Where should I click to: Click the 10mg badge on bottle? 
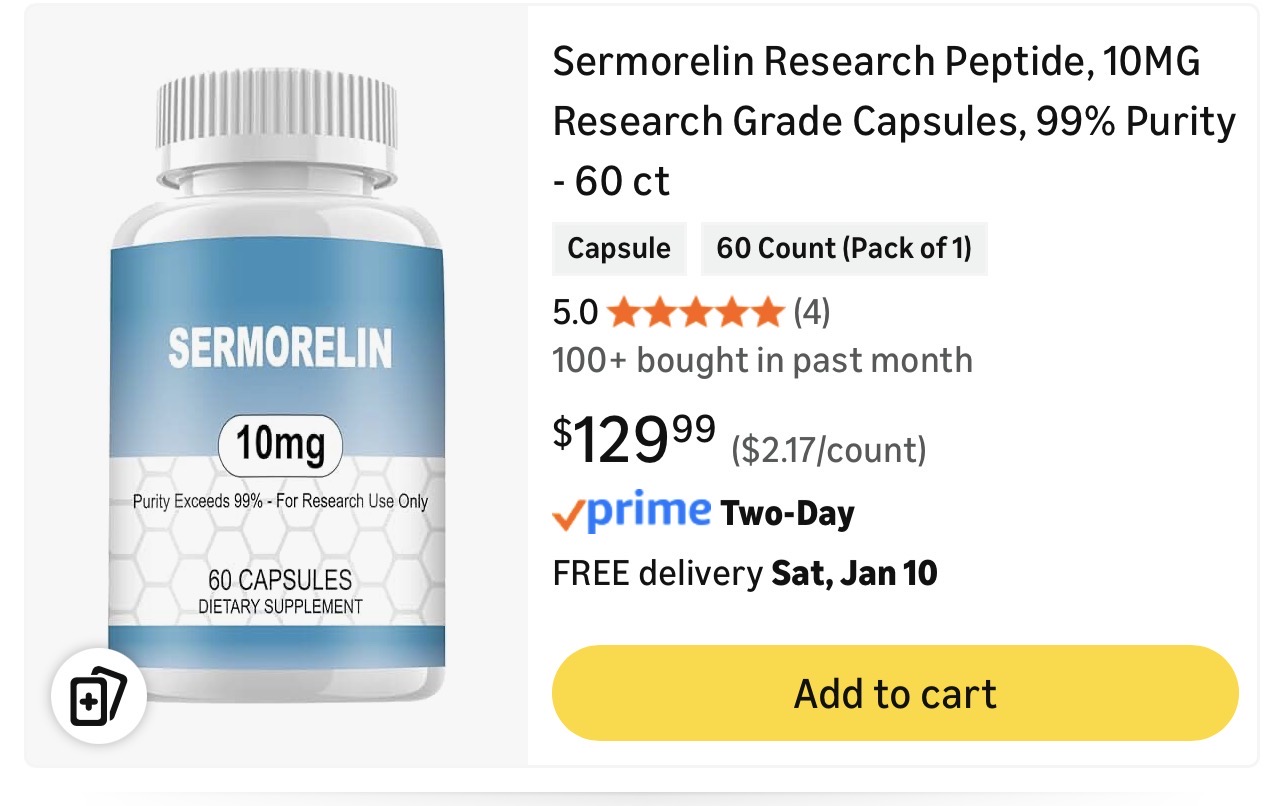click(280, 445)
